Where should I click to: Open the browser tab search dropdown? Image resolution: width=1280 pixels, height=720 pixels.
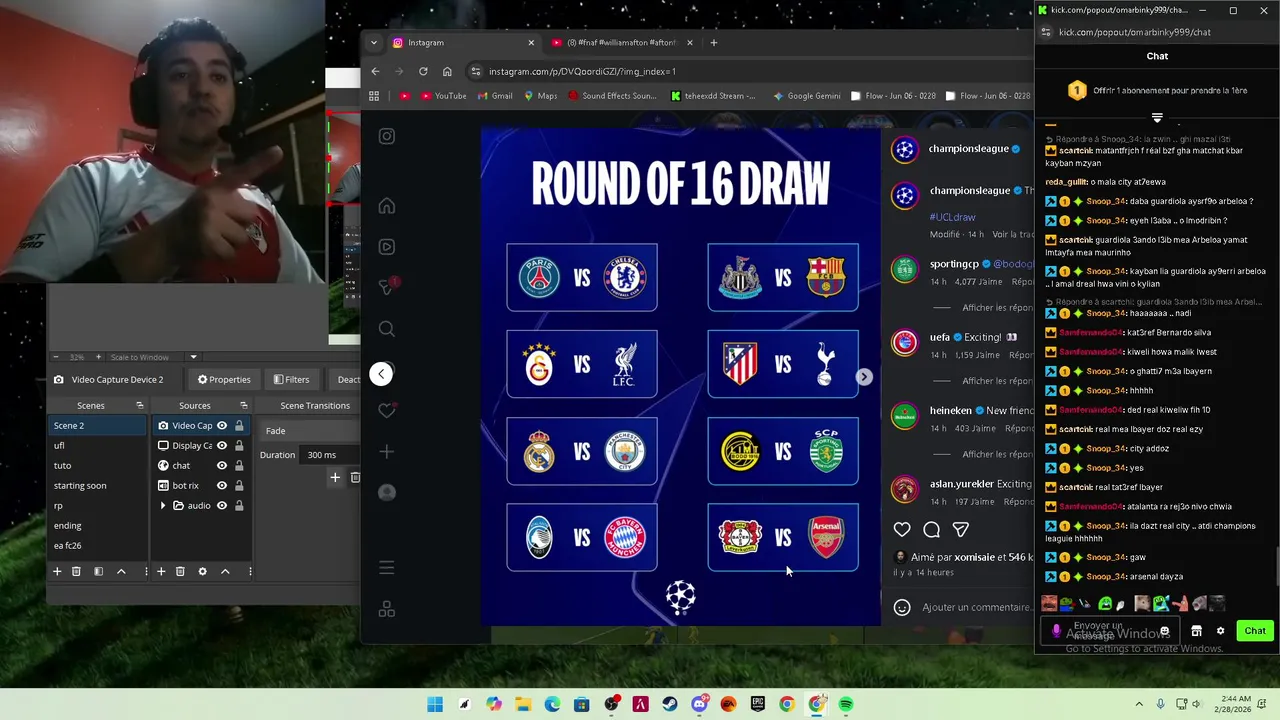click(x=373, y=43)
